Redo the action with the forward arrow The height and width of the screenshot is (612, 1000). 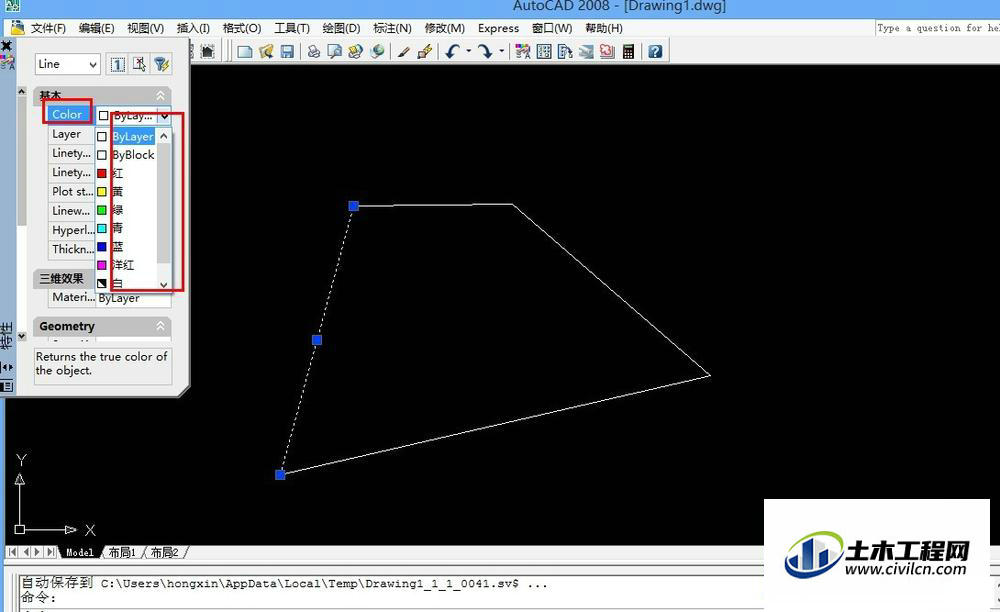tap(485, 52)
